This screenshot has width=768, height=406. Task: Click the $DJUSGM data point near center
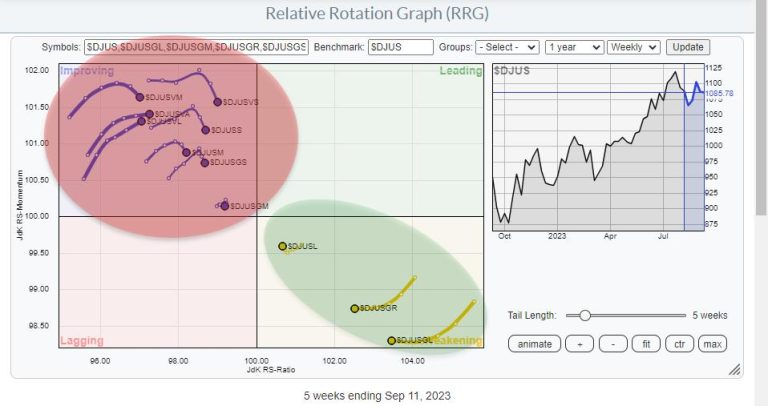pyautogui.click(x=225, y=206)
